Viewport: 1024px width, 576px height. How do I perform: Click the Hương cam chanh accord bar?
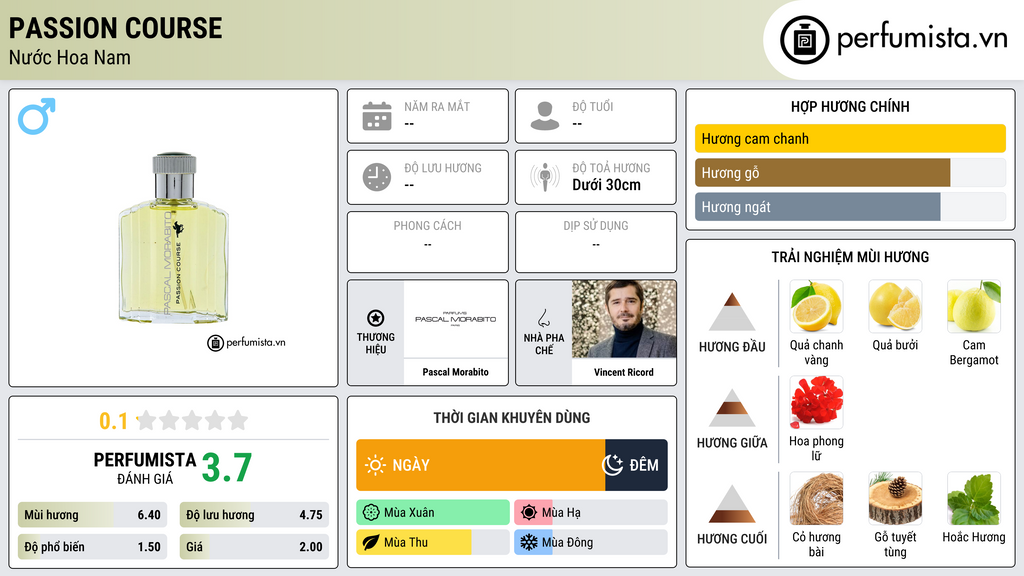point(850,138)
